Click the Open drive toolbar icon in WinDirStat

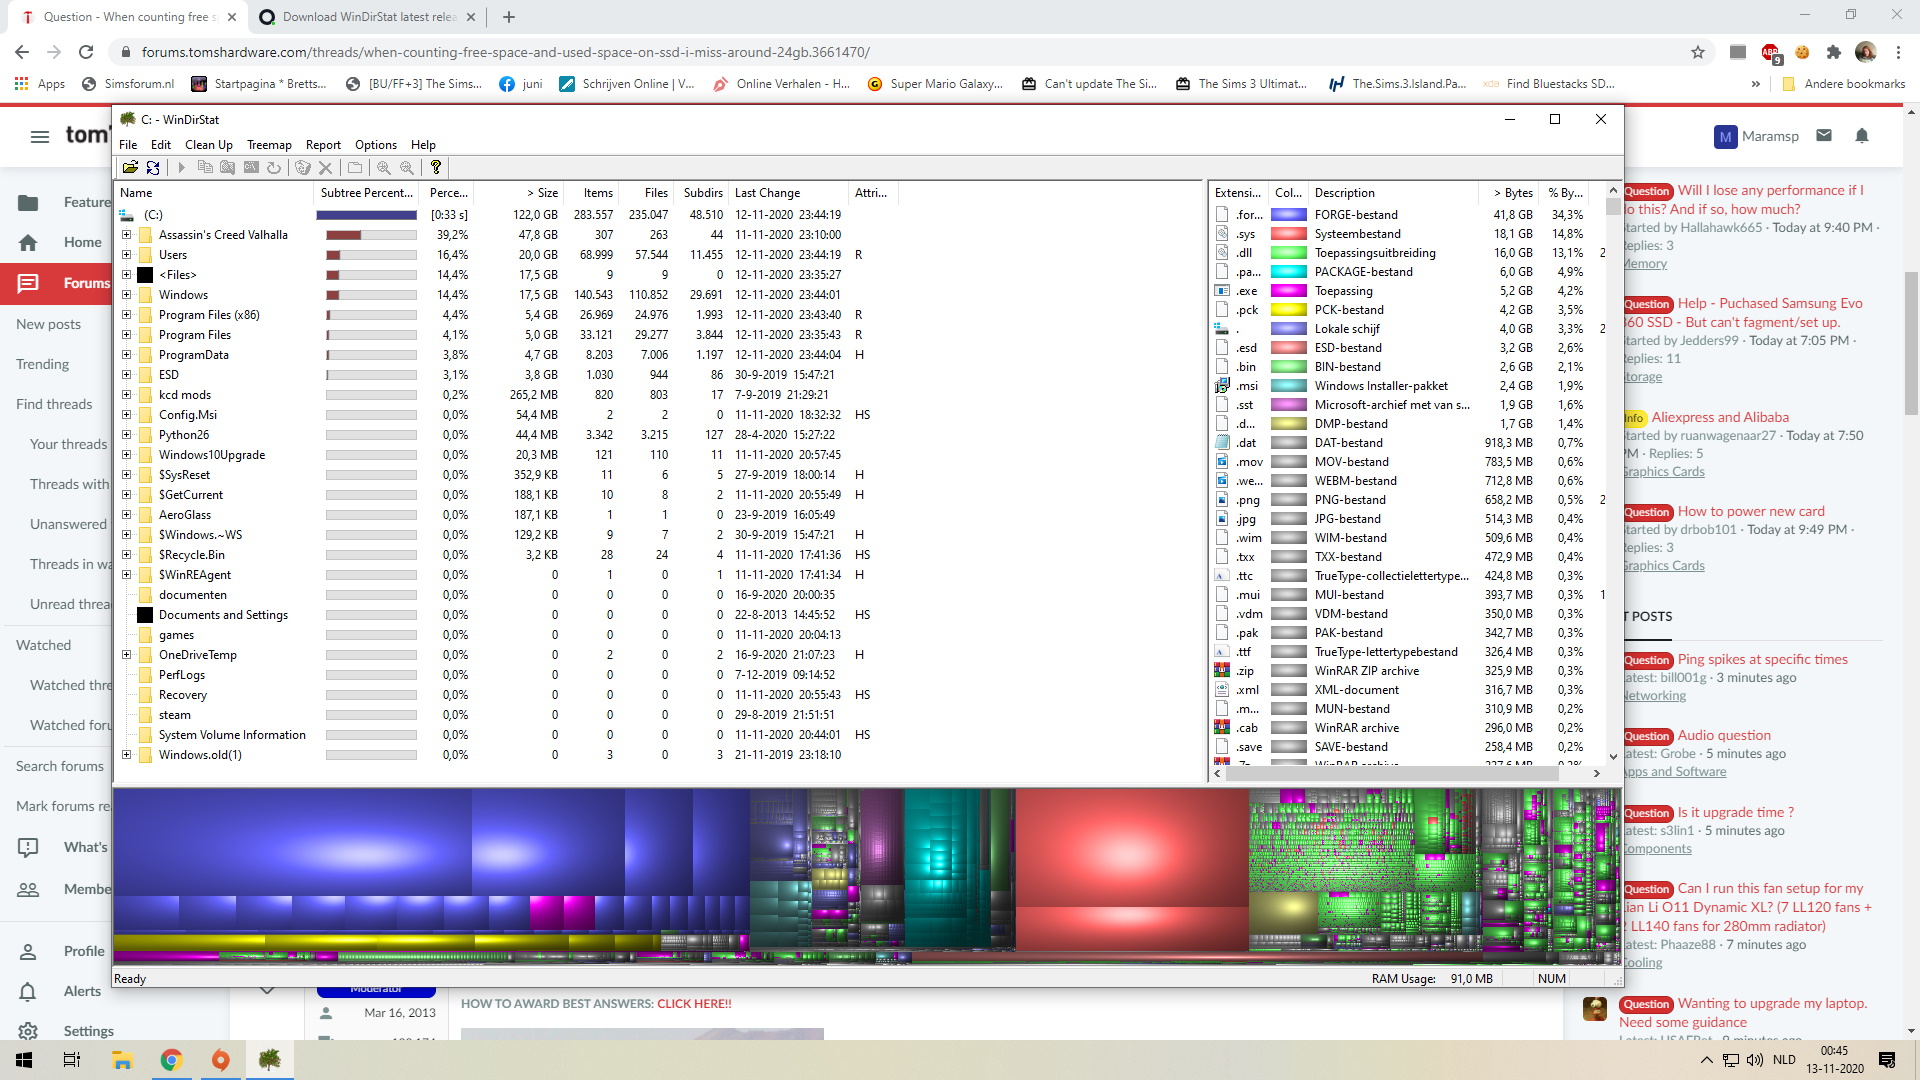point(130,168)
